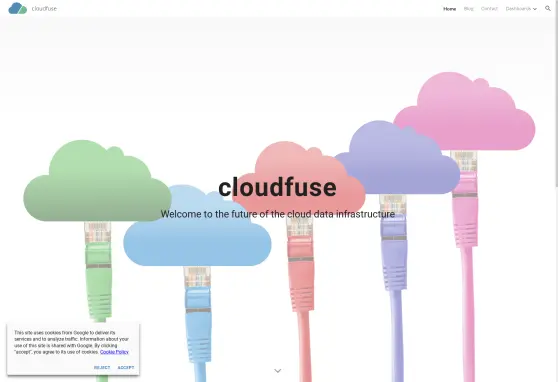Click the Welcome to the future subtitle
Image resolution: width=558 pixels, height=382 pixels.
click(x=278, y=214)
